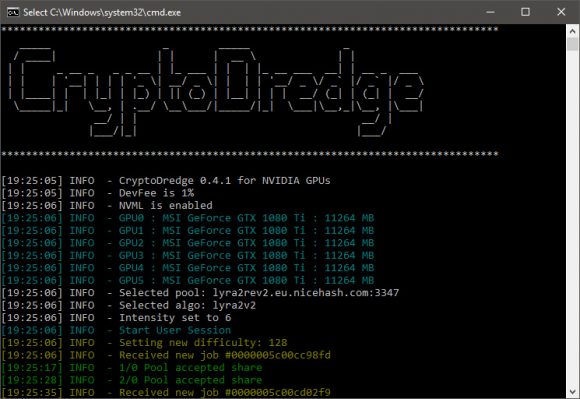Click the vertical scrollbar thumb

(573, 45)
